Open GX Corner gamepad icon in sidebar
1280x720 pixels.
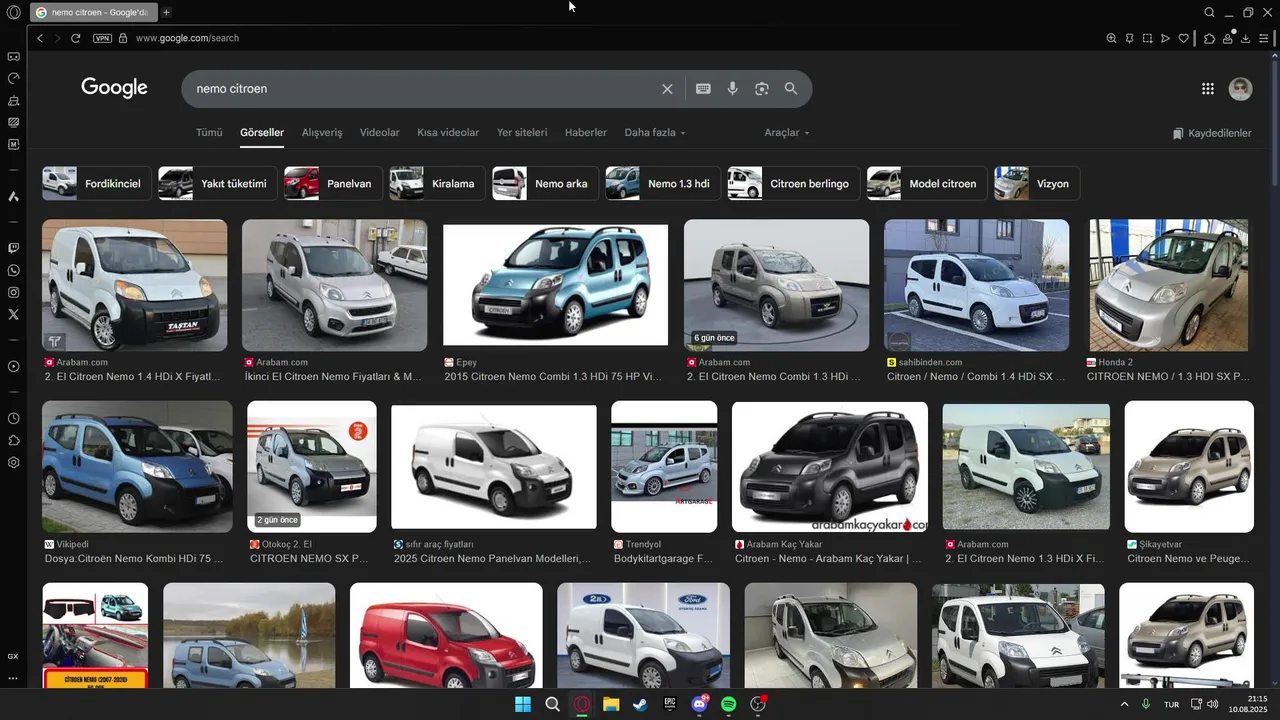(13, 56)
